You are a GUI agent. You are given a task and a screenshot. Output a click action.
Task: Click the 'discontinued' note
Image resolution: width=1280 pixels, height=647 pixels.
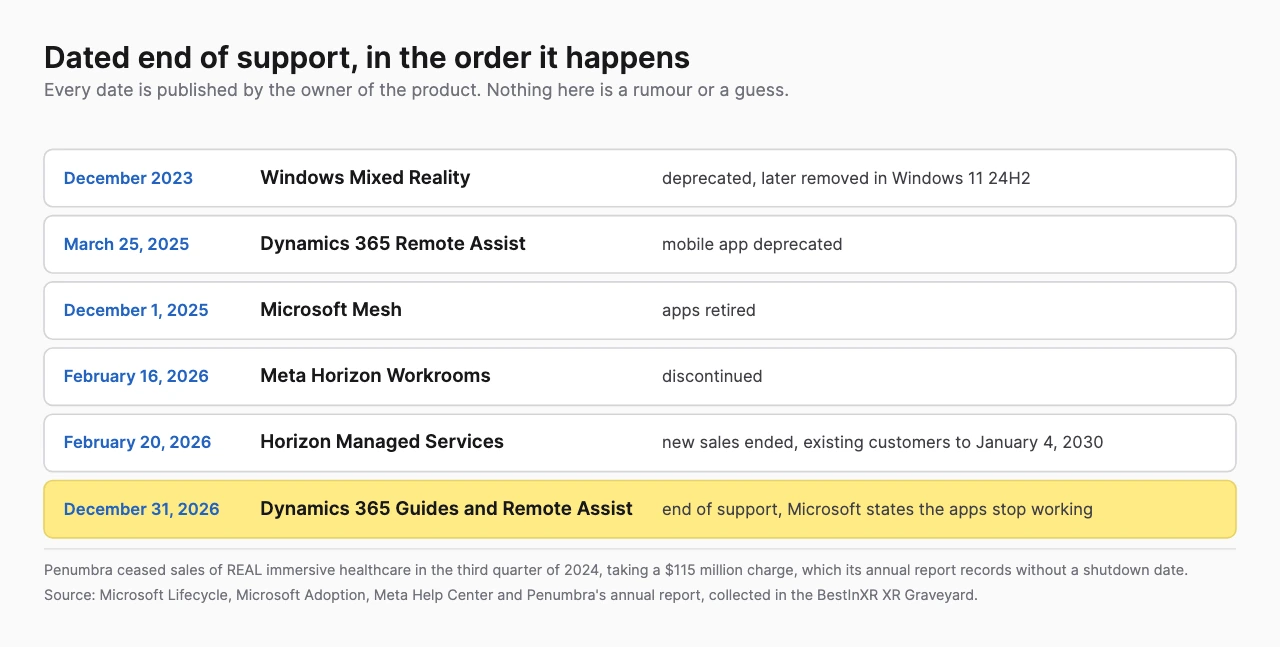(712, 376)
